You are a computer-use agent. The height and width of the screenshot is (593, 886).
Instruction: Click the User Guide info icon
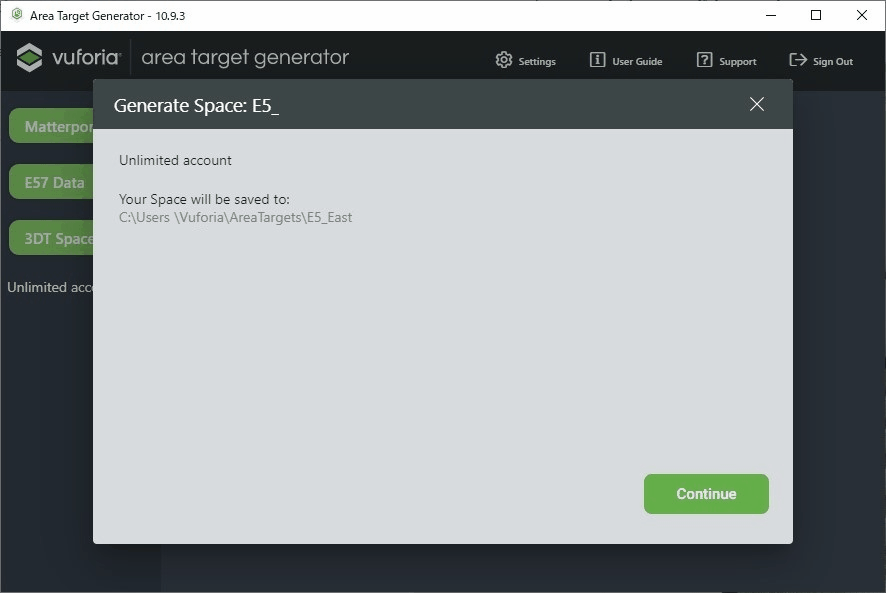(x=597, y=60)
